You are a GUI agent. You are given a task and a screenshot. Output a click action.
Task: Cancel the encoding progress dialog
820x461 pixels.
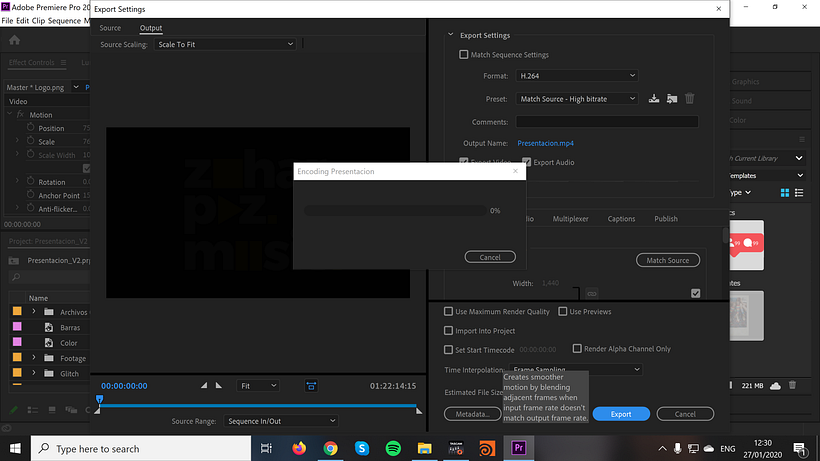pos(490,257)
